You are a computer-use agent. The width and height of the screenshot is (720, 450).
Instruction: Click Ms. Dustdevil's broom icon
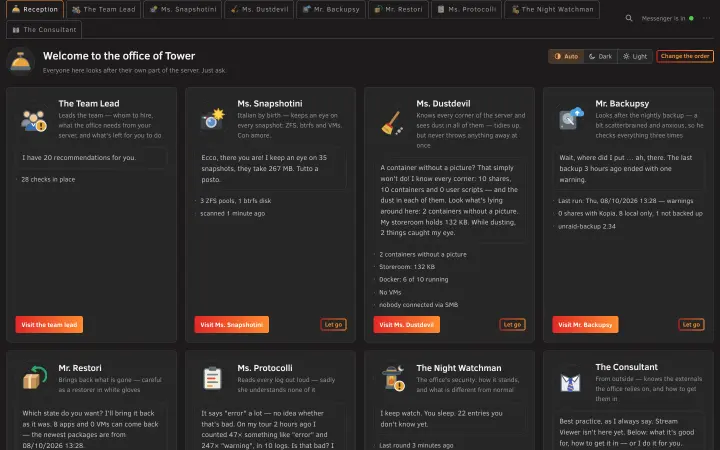pos(392,123)
